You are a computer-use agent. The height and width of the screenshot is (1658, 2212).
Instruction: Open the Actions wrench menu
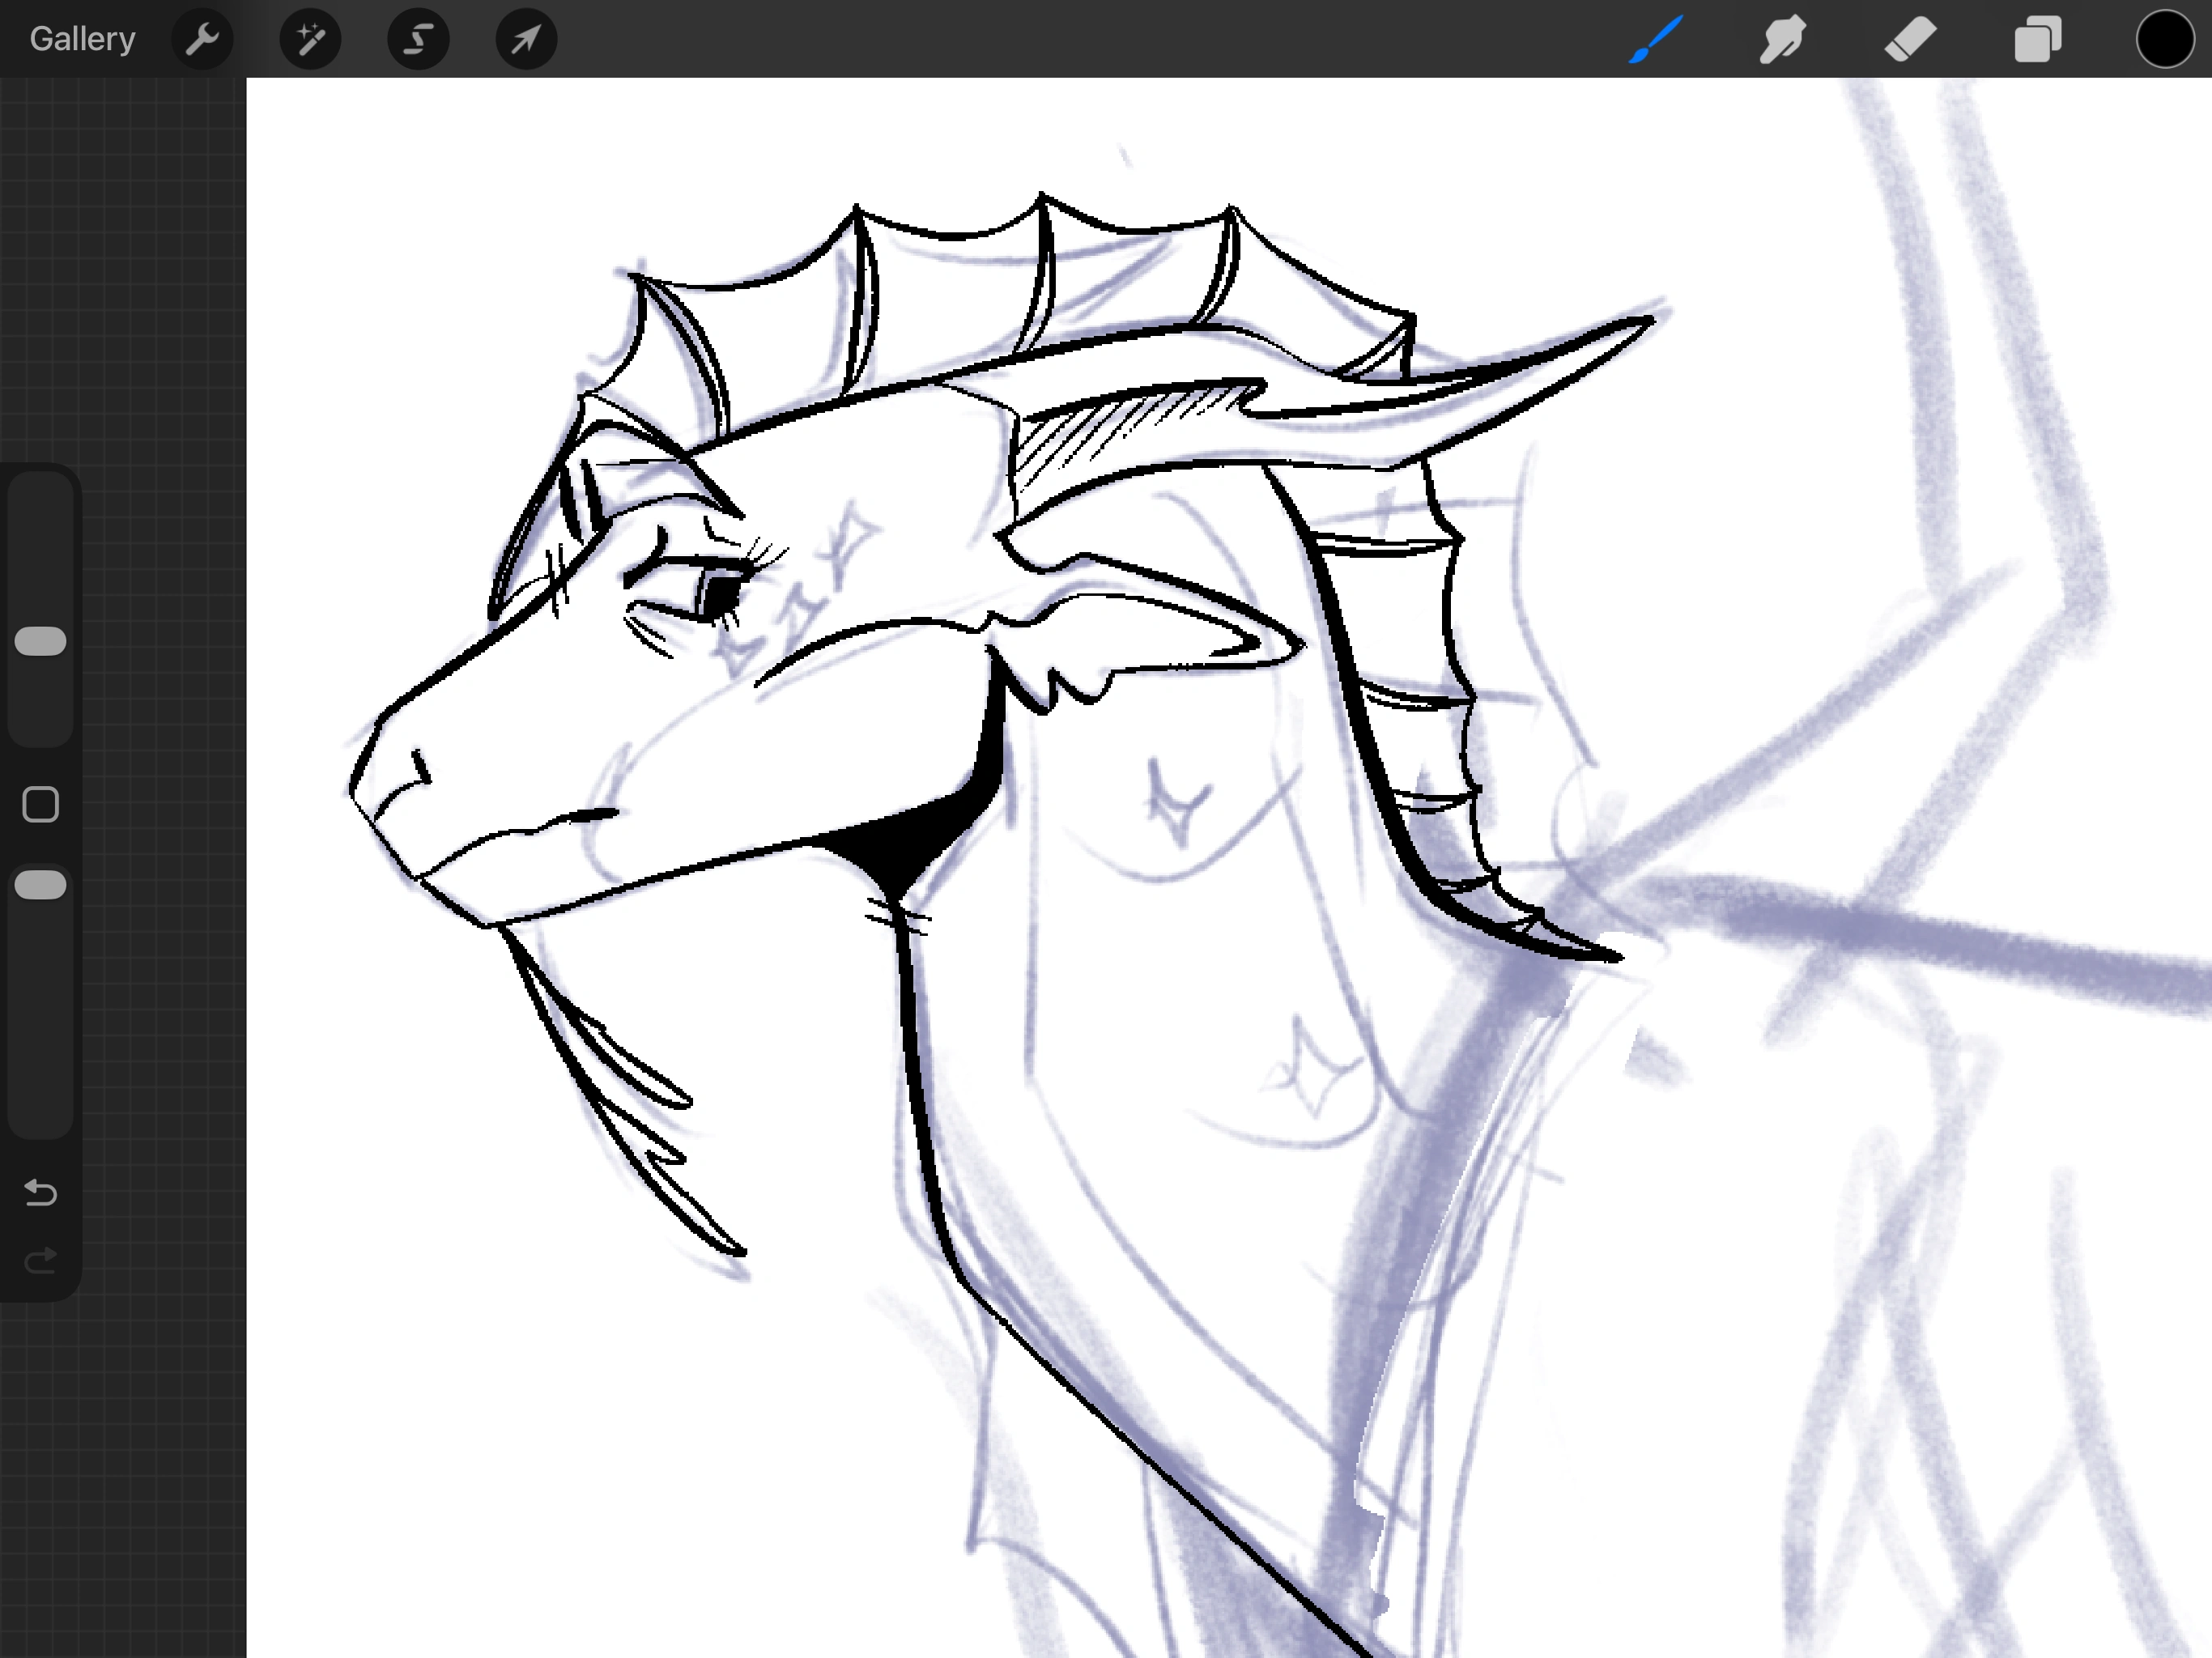202,40
